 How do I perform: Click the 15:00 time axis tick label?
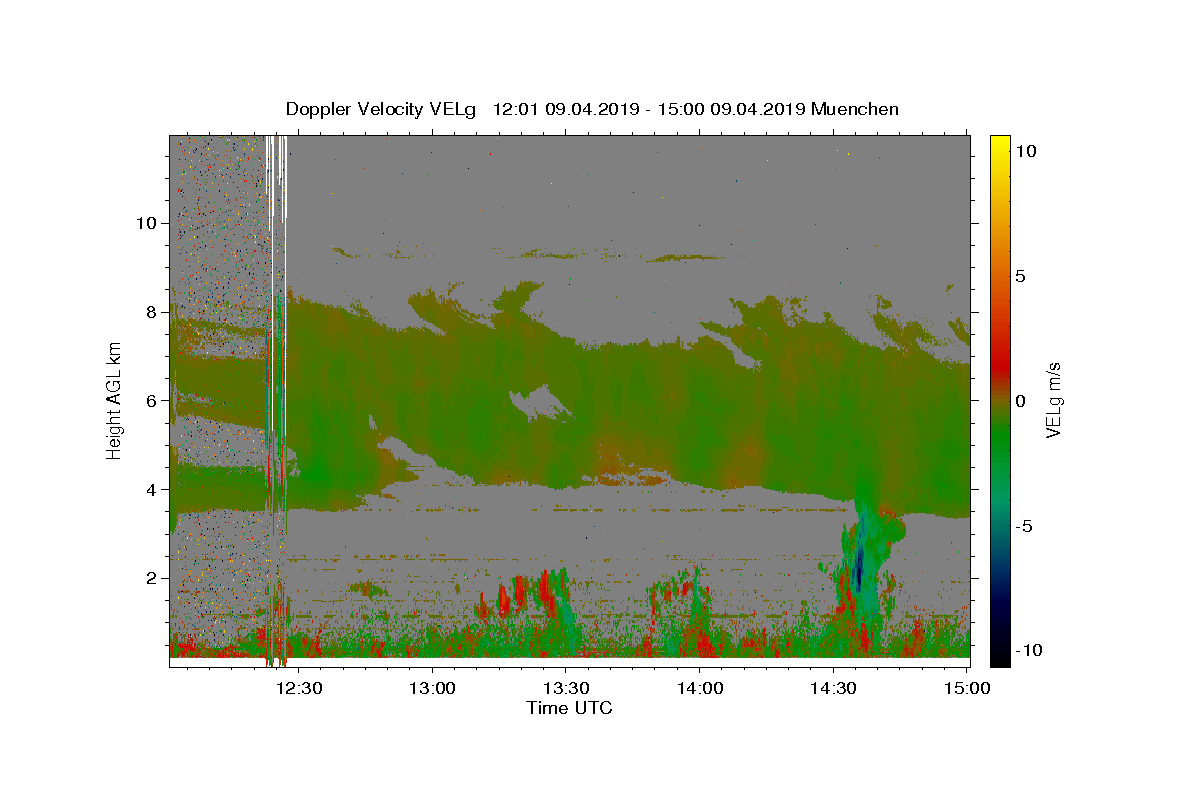tap(966, 688)
